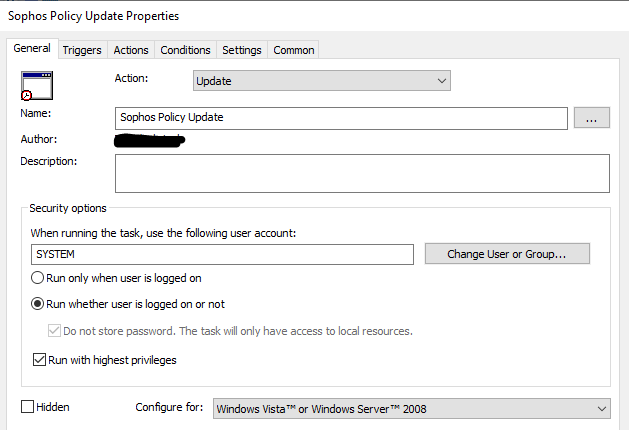Screen dimensions: 629x430
Task: Go to the Common tab
Action: [x=294, y=50]
